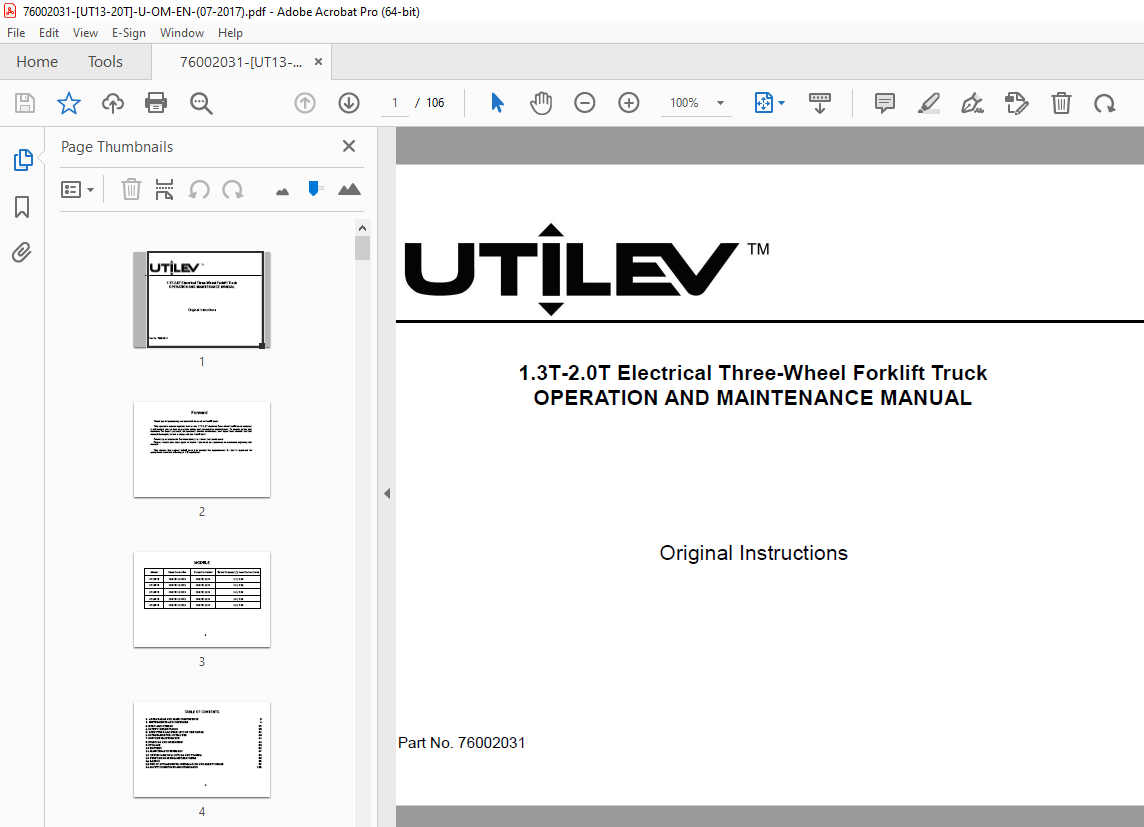Open the Window menu
The width and height of the screenshot is (1144, 827).
click(x=182, y=33)
